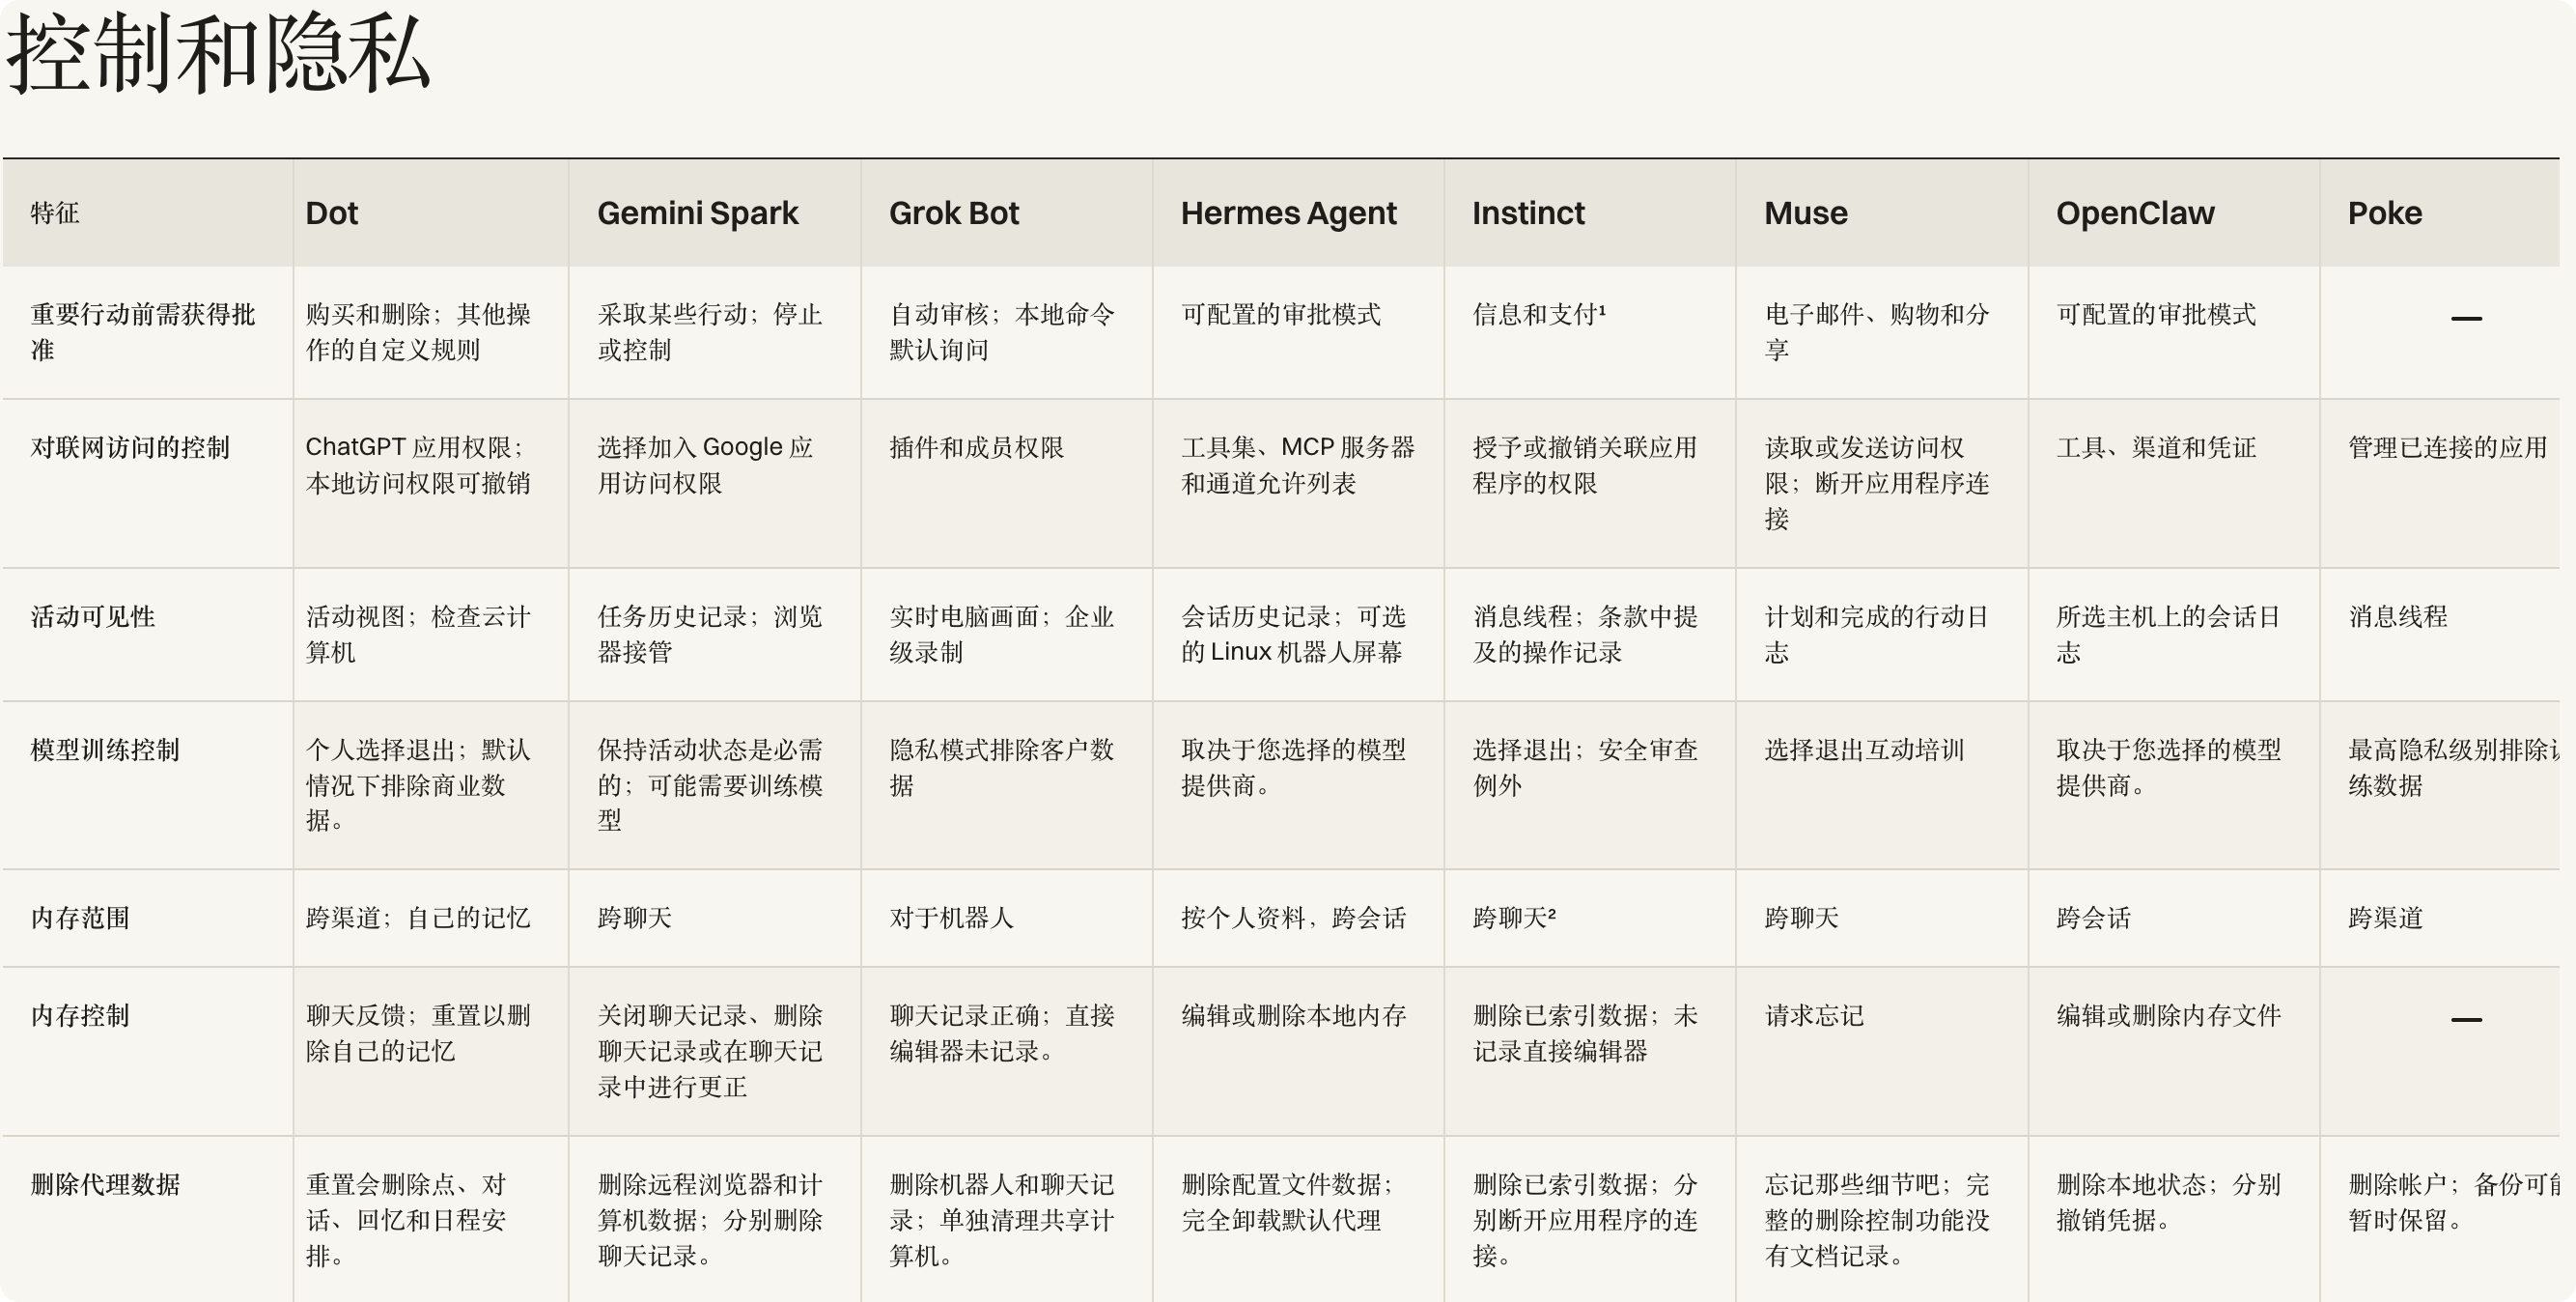Select the 活动可见性 row label
2576x1302 pixels.
tap(92, 617)
